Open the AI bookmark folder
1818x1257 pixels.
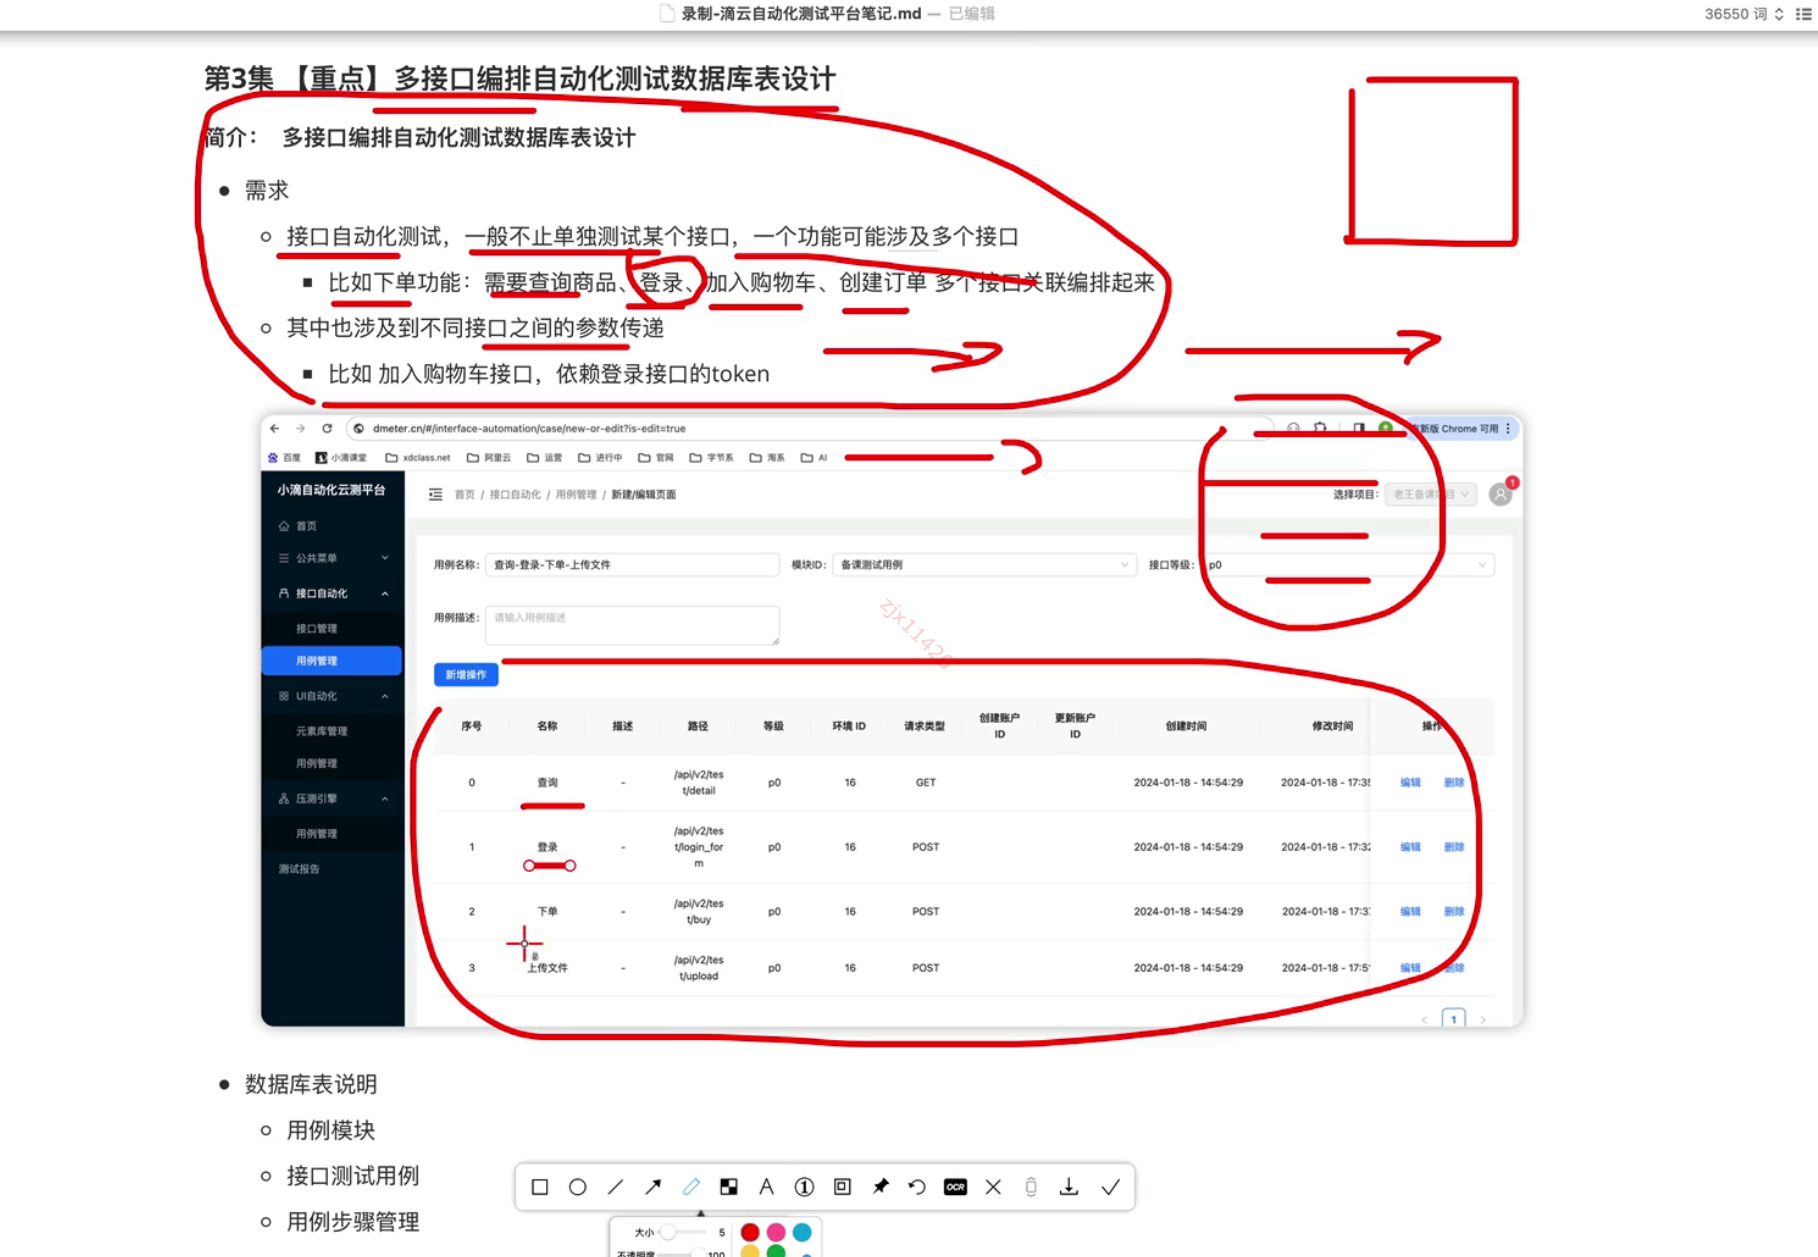tap(814, 458)
